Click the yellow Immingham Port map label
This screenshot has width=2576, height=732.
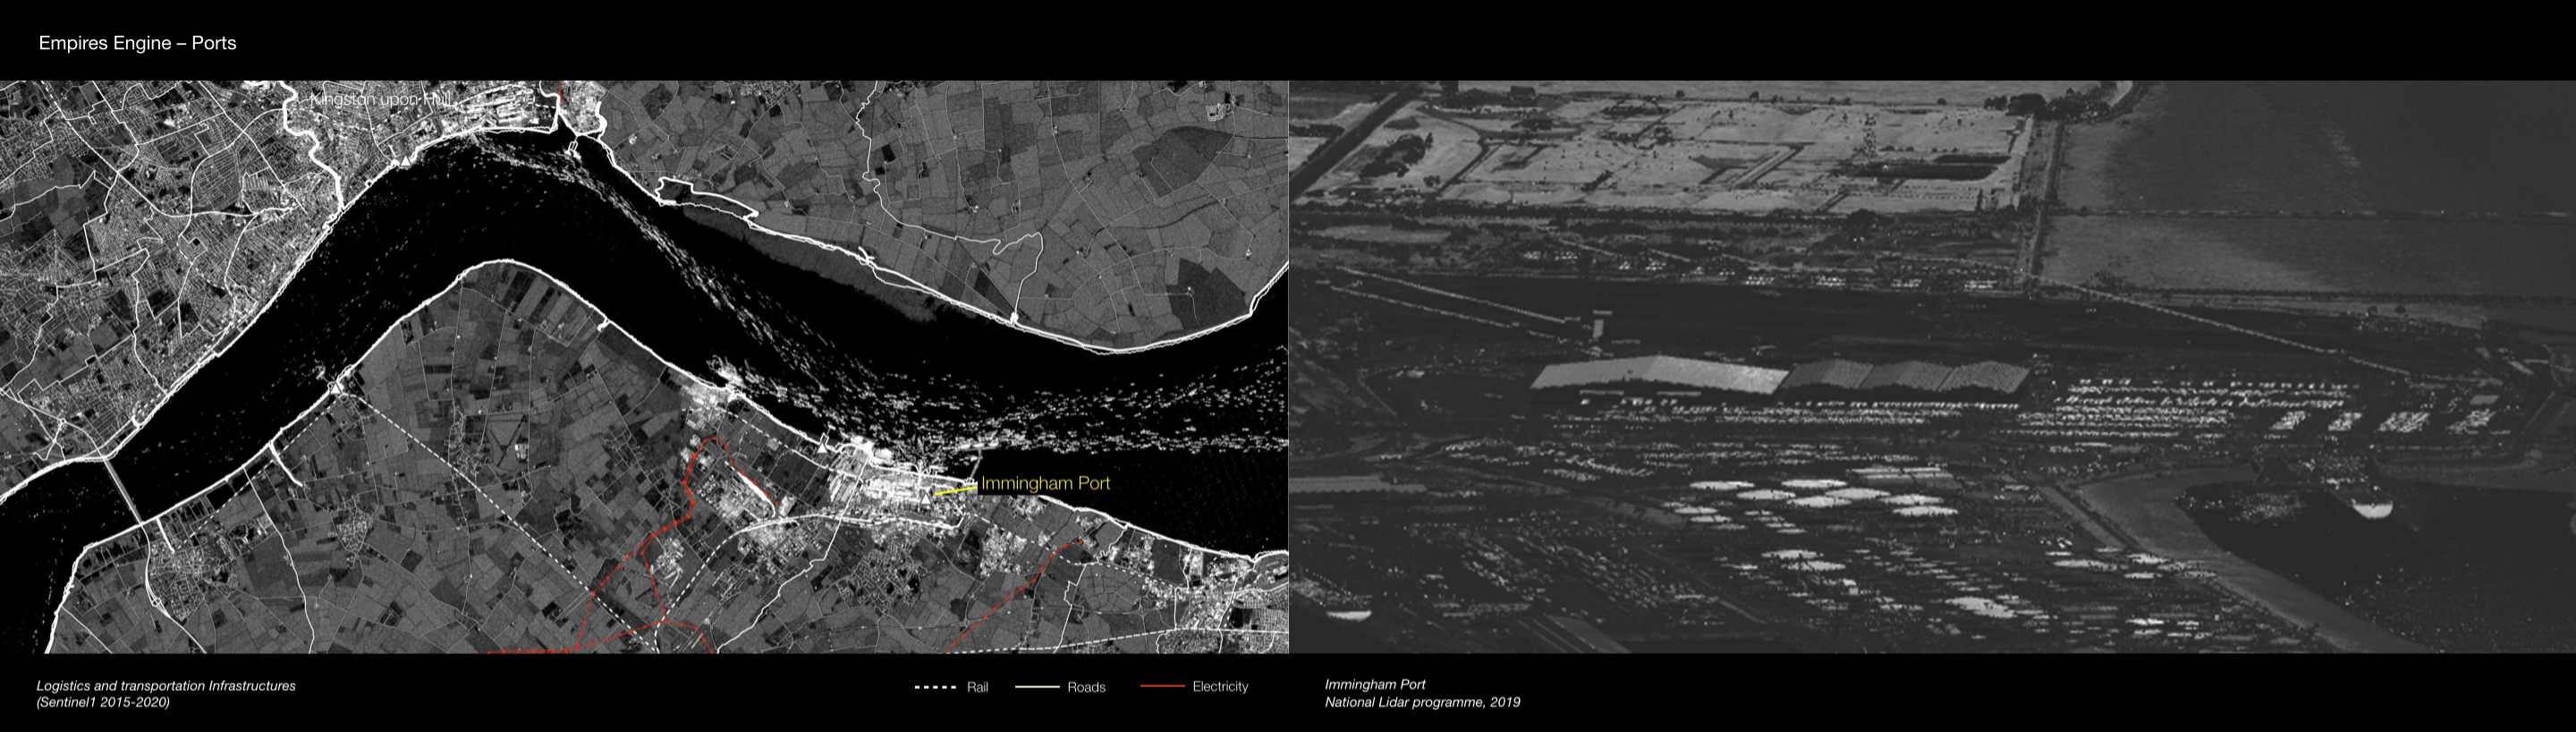(1045, 483)
